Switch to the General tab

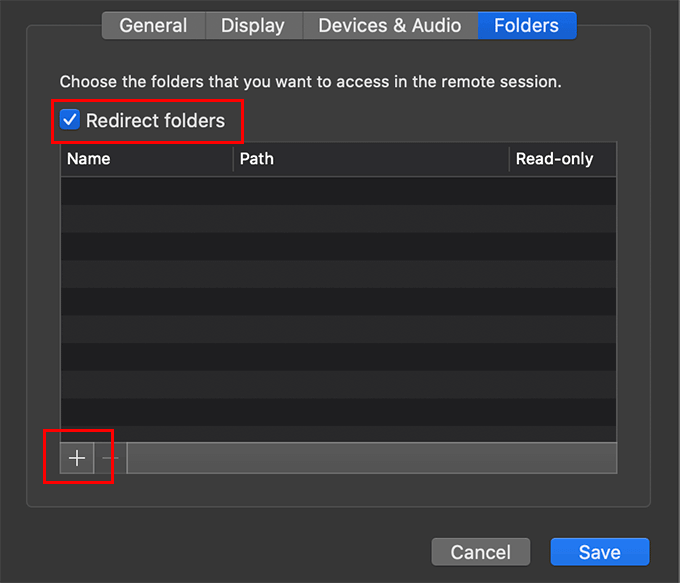(154, 26)
